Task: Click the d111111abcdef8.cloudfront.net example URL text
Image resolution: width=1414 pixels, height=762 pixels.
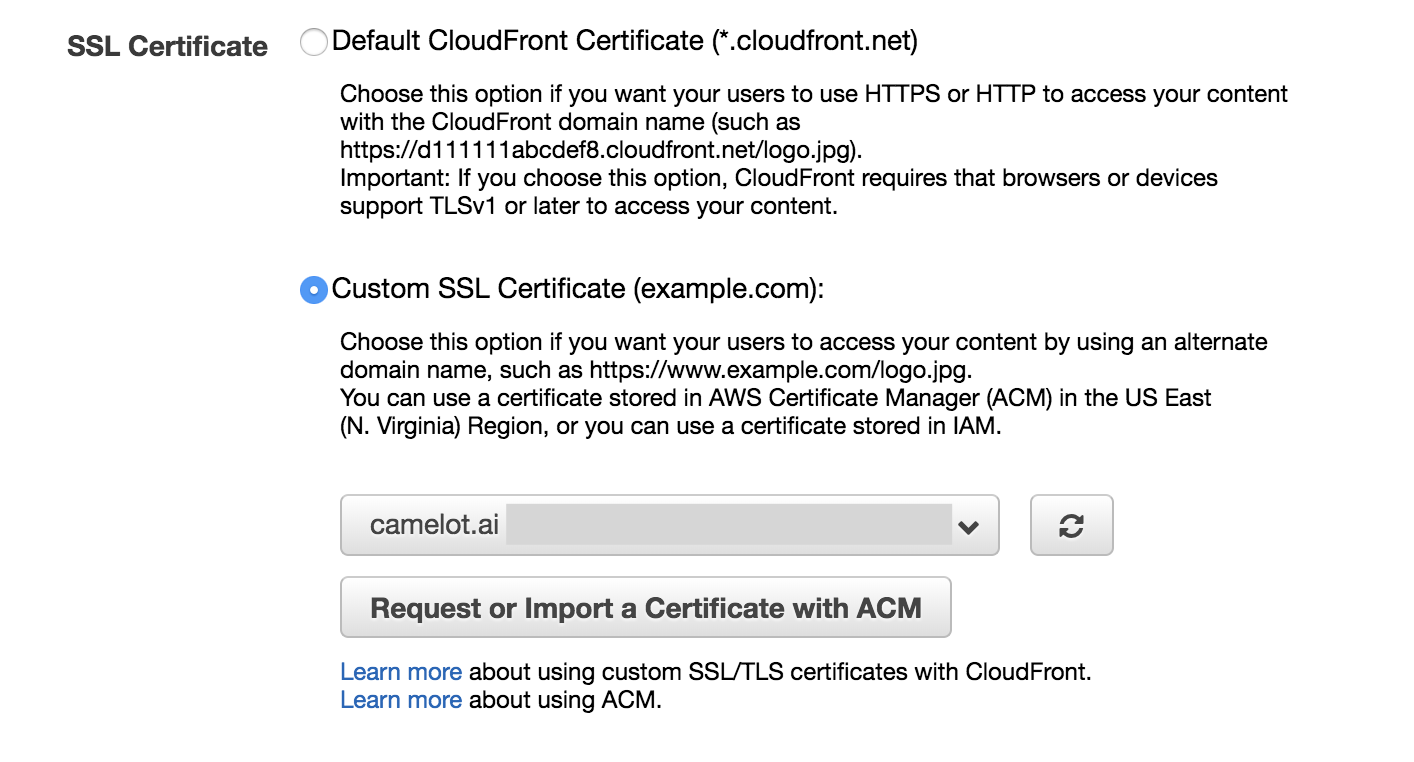Action: [600, 152]
